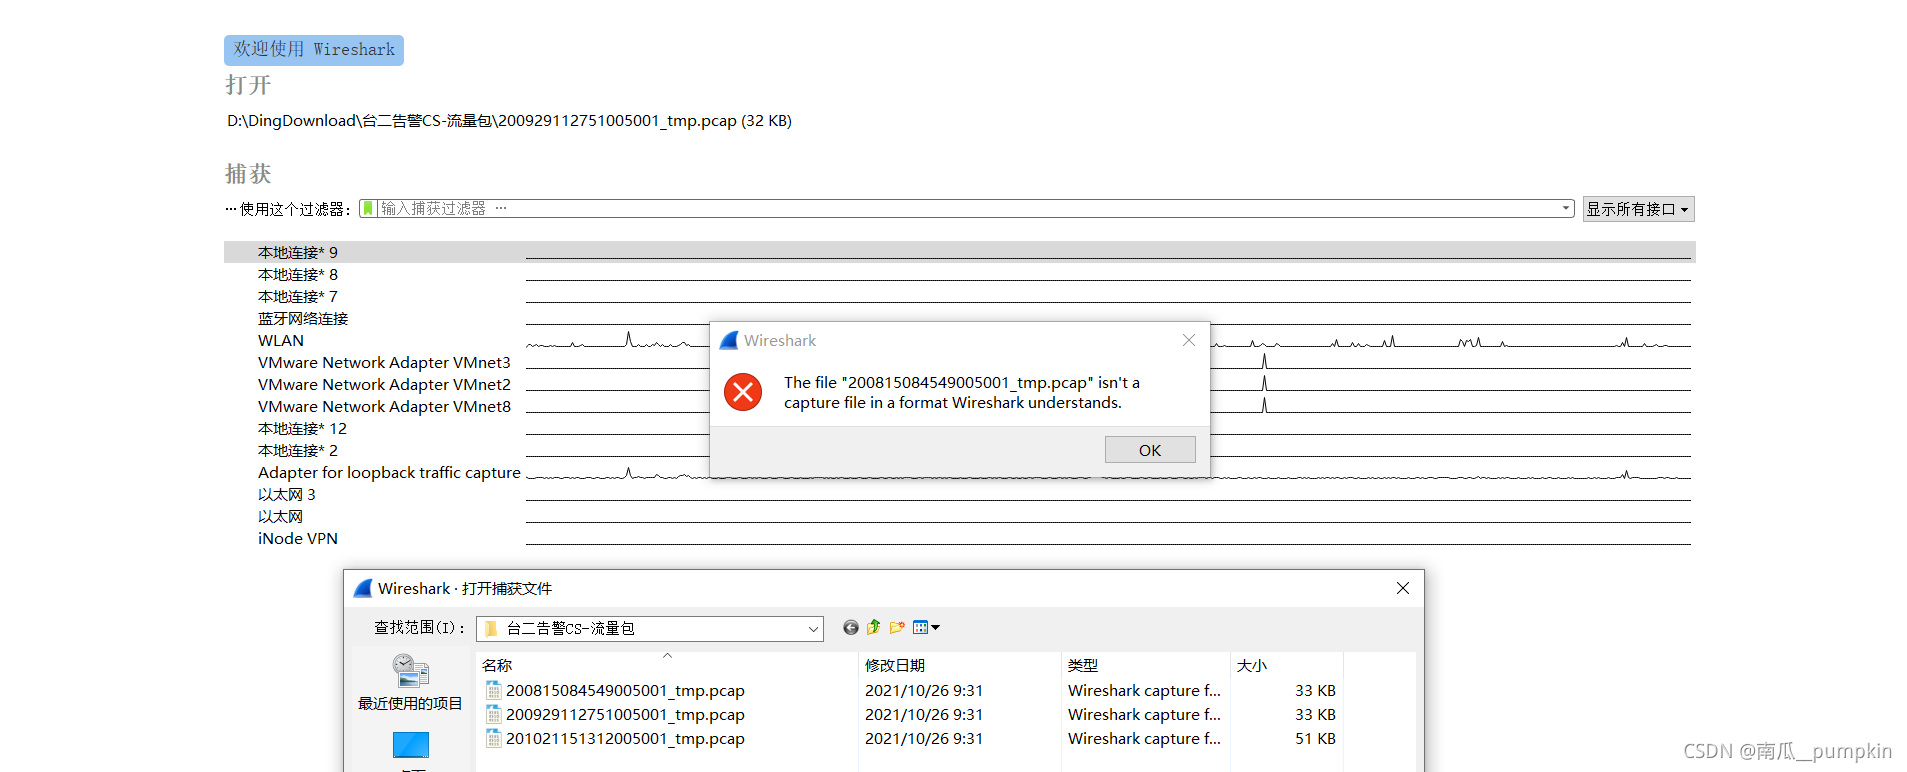1907x772 pixels.
Task: Click the 欢迎使用 Wireshark banner
Action: pos(314,50)
